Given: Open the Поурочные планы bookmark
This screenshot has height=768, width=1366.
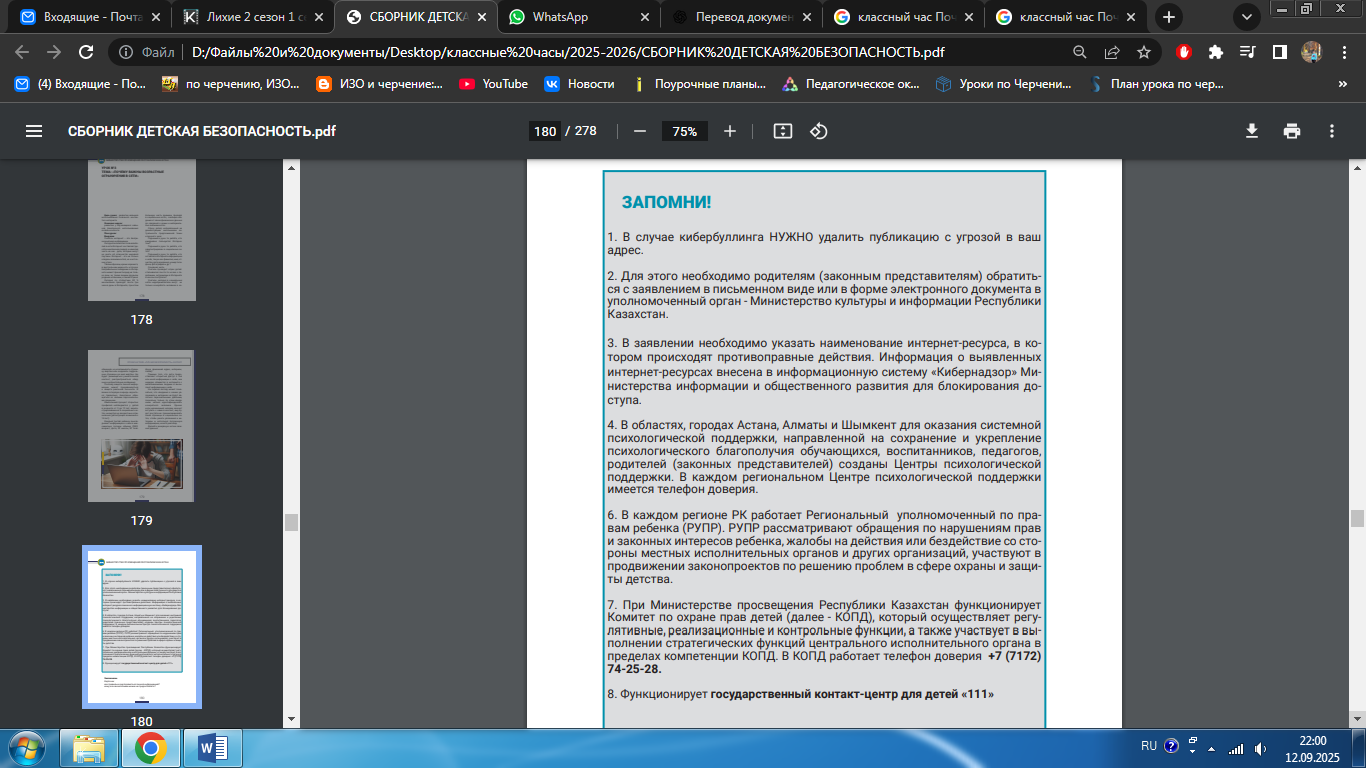Looking at the screenshot, I should tap(700, 84).
